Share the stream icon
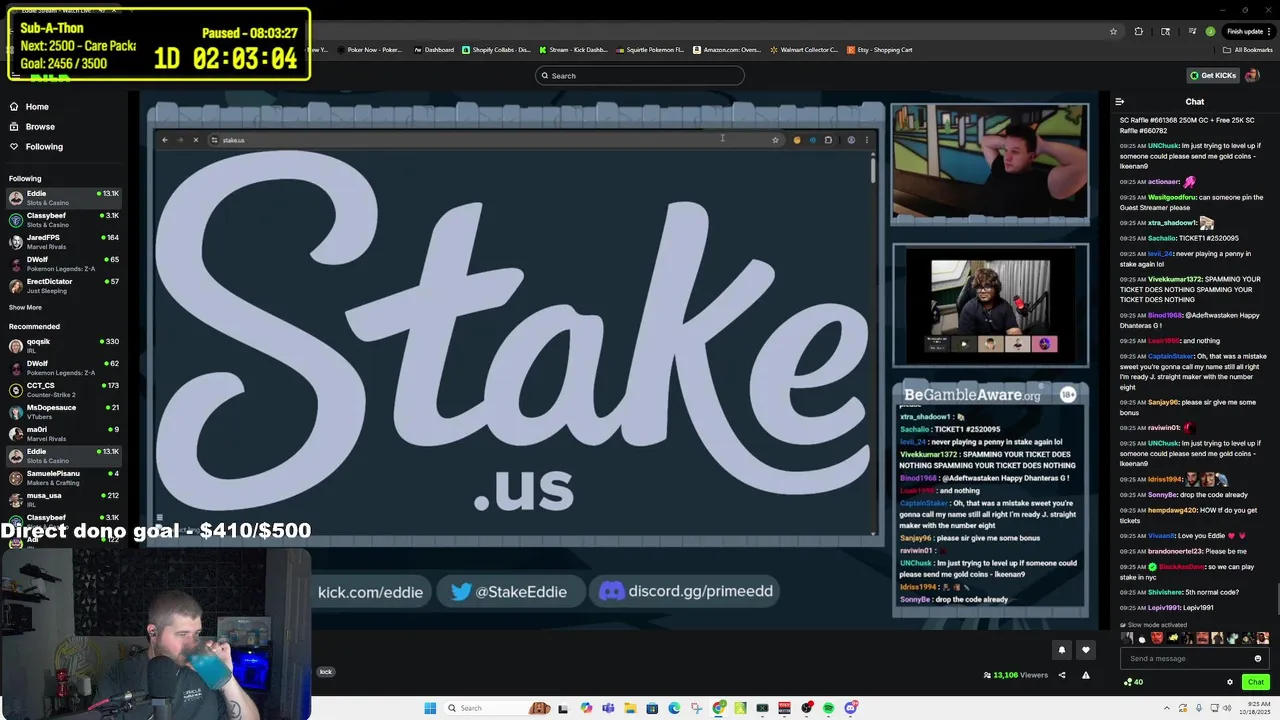Image resolution: width=1280 pixels, height=720 pixels. [x=1062, y=675]
